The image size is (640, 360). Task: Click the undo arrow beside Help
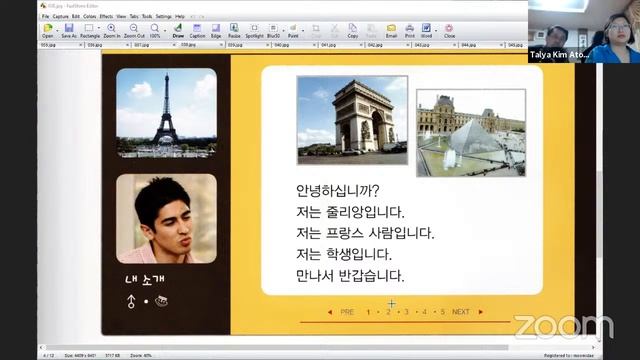[193, 17]
